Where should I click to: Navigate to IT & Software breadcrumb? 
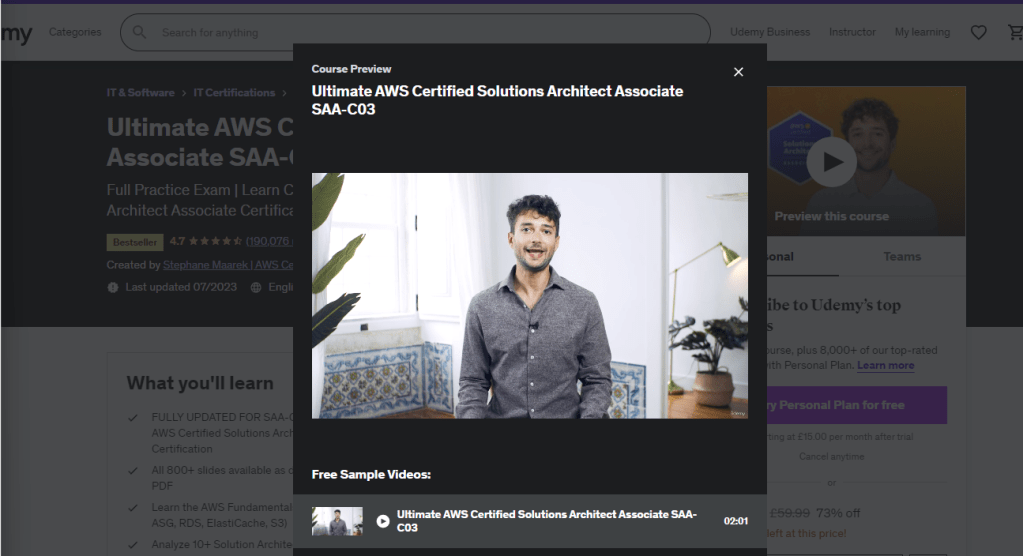140,93
